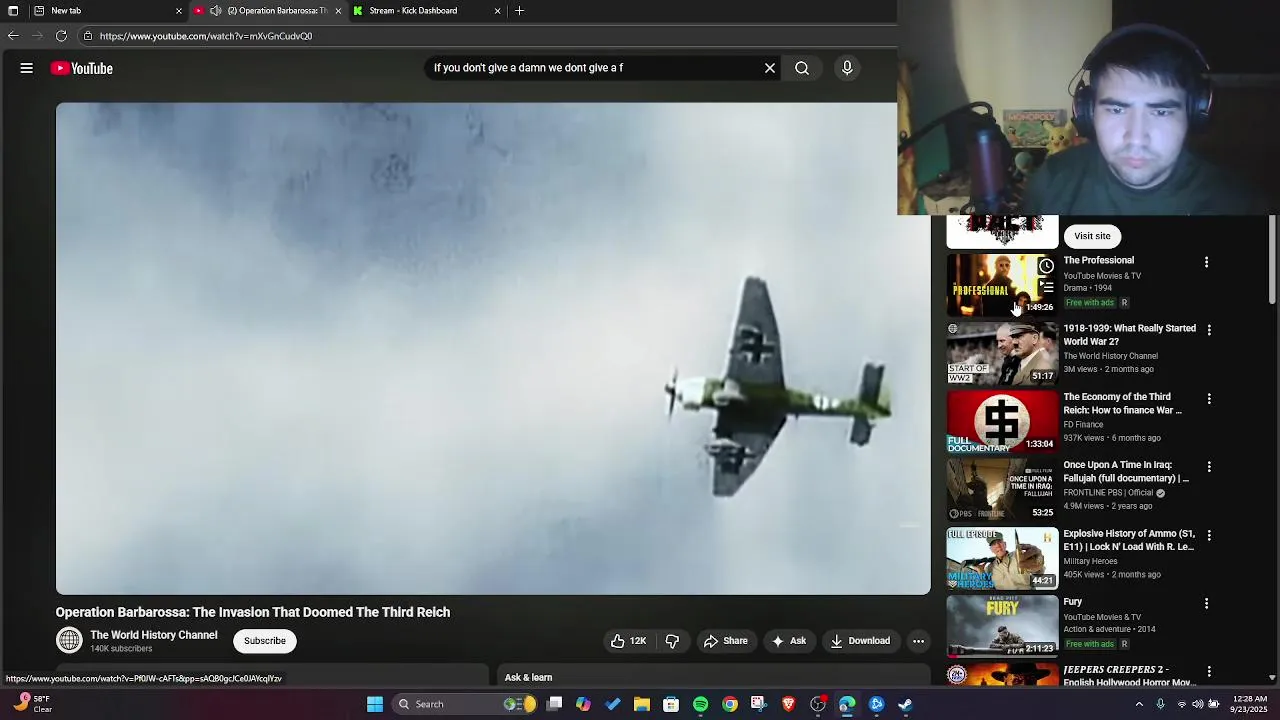Open options for Jeepers Creepers 2 video
The width and height of the screenshot is (1280, 720).
pyautogui.click(x=1209, y=672)
